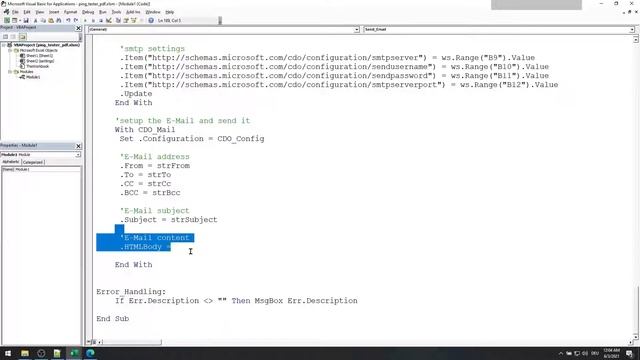640x360 pixels.
Task: Click the 'End Sub' line of code
Action: point(113,319)
